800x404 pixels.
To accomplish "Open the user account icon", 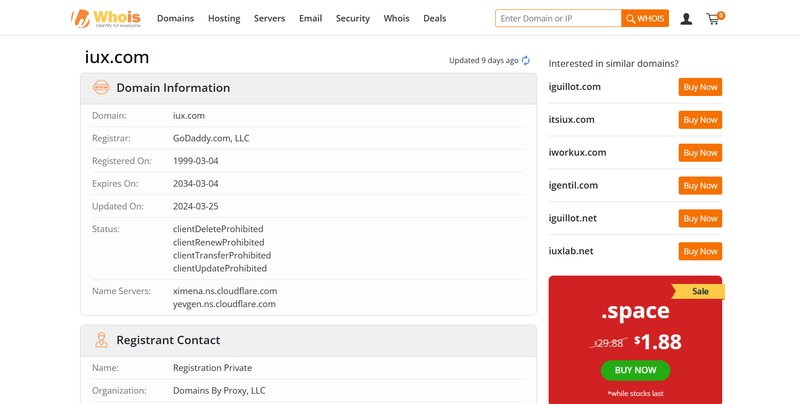I will tap(686, 19).
